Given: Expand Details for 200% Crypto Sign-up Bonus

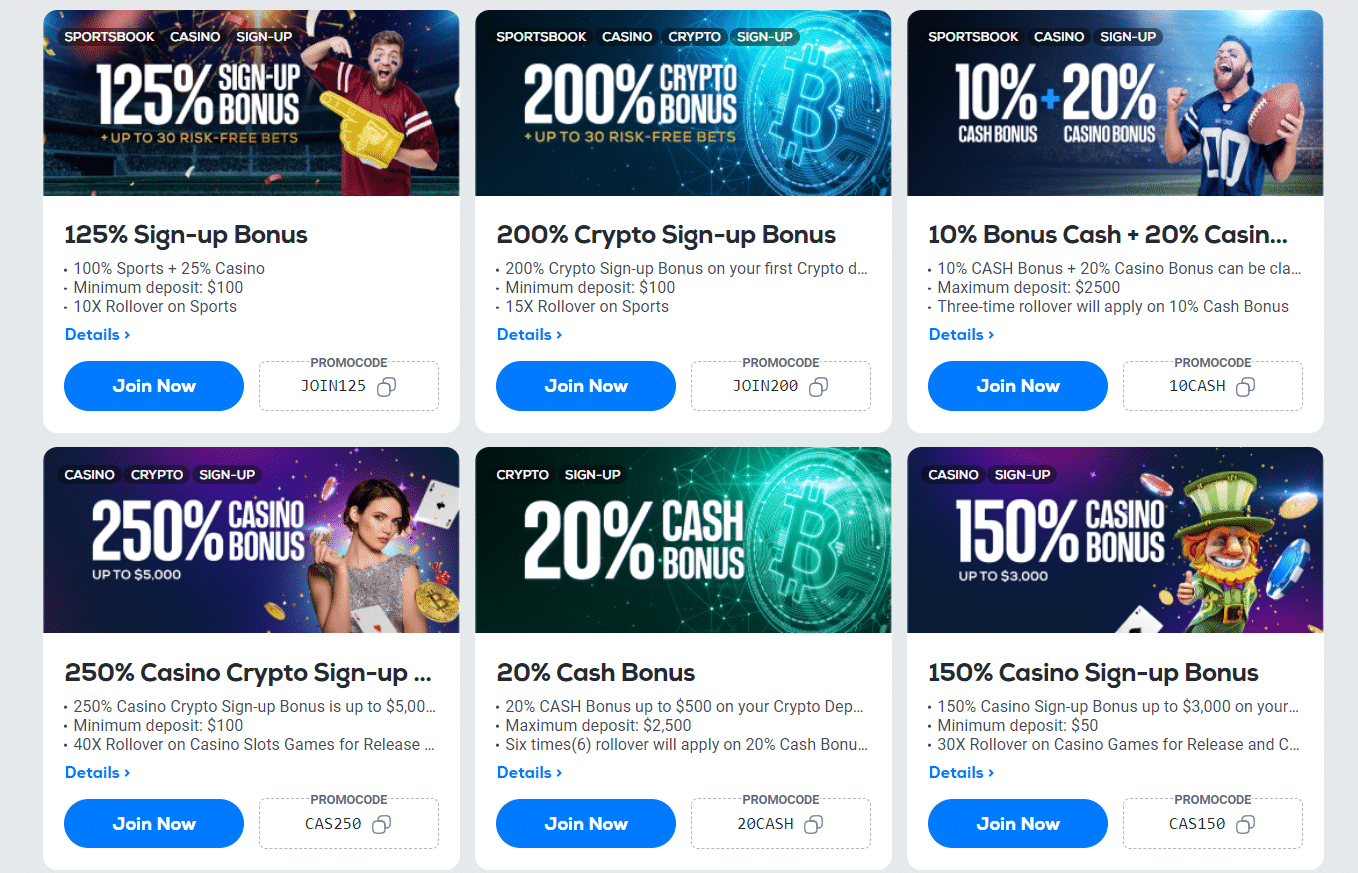Looking at the screenshot, I should [x=529, y=334].
